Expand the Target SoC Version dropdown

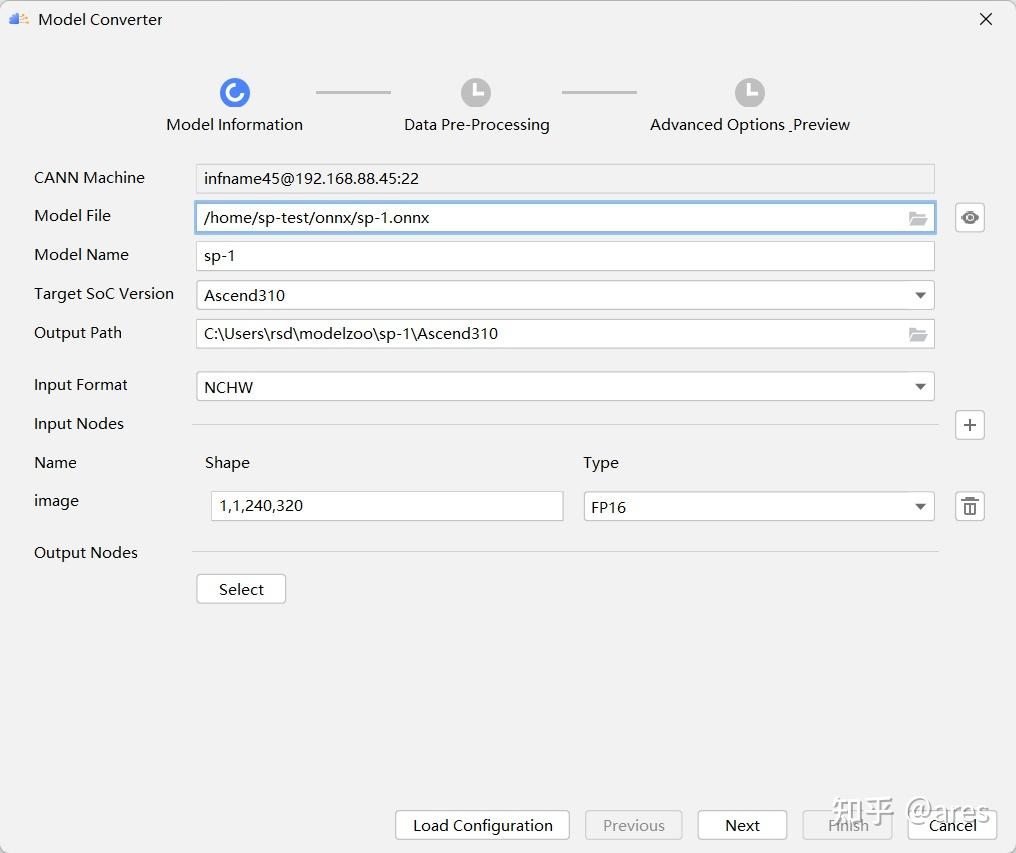[919, 295]
